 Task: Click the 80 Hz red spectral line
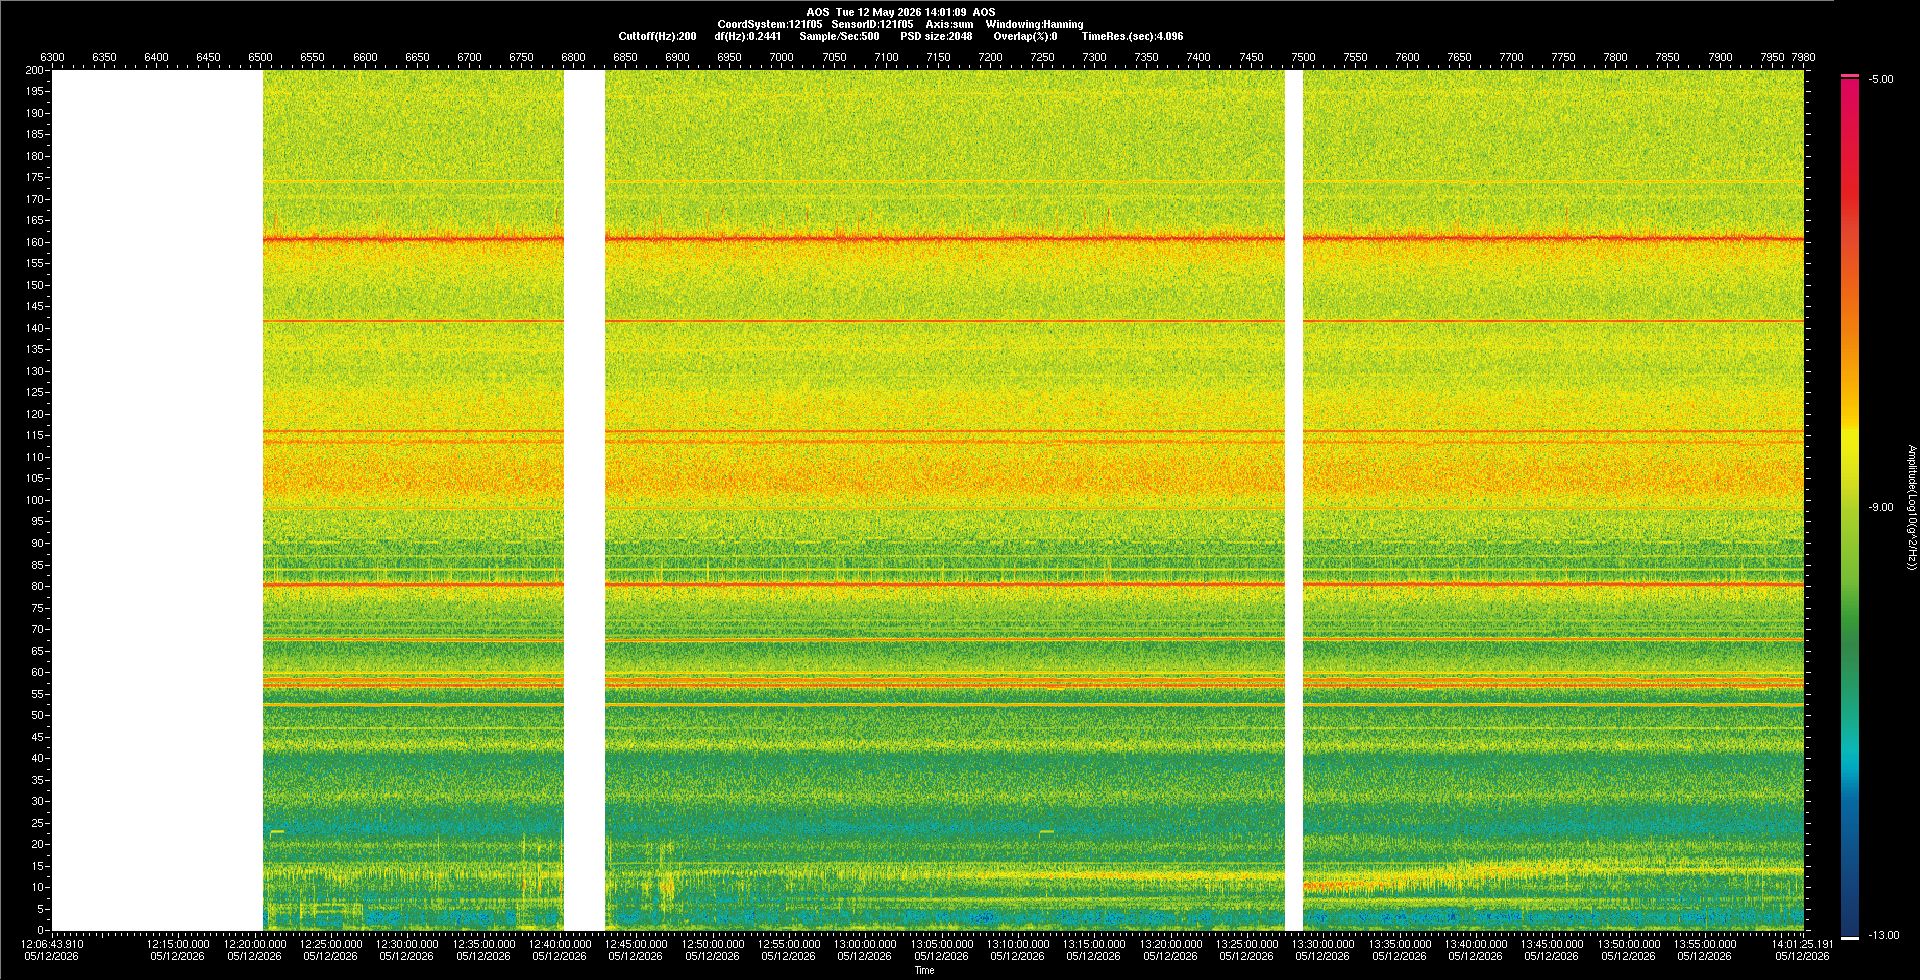1033,584
